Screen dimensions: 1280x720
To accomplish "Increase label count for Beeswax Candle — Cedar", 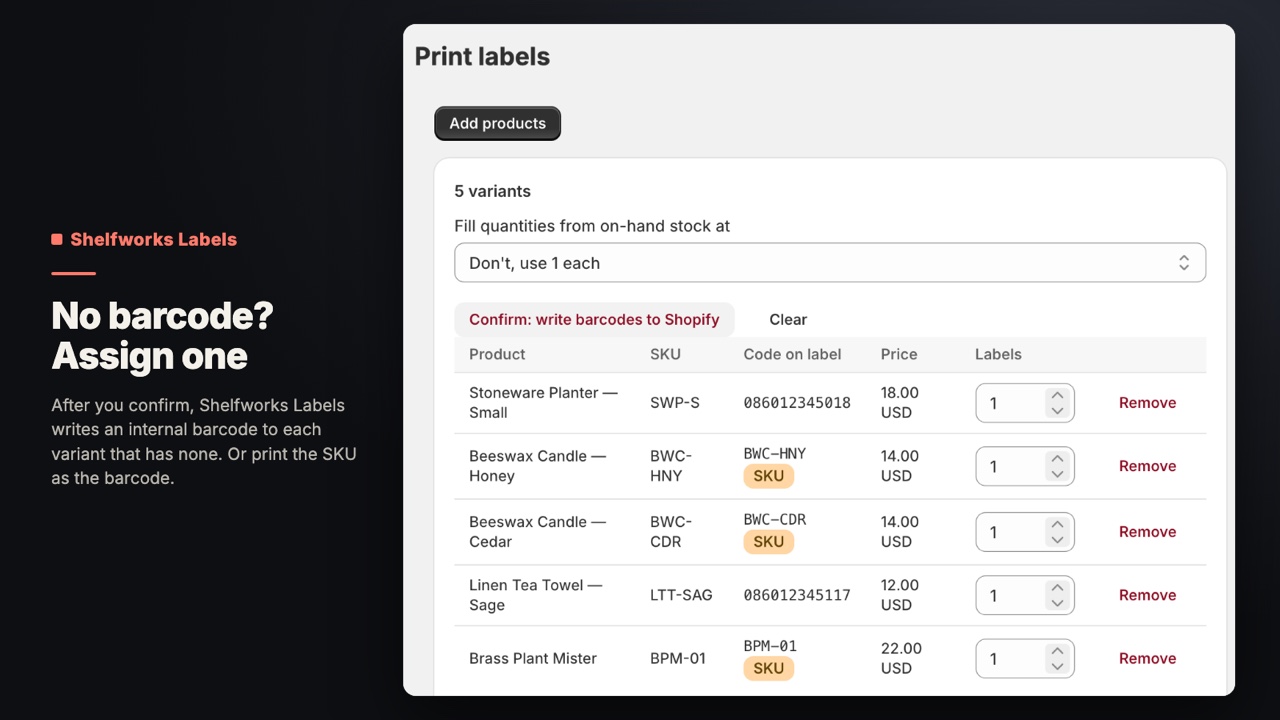I will point(1057,525).
